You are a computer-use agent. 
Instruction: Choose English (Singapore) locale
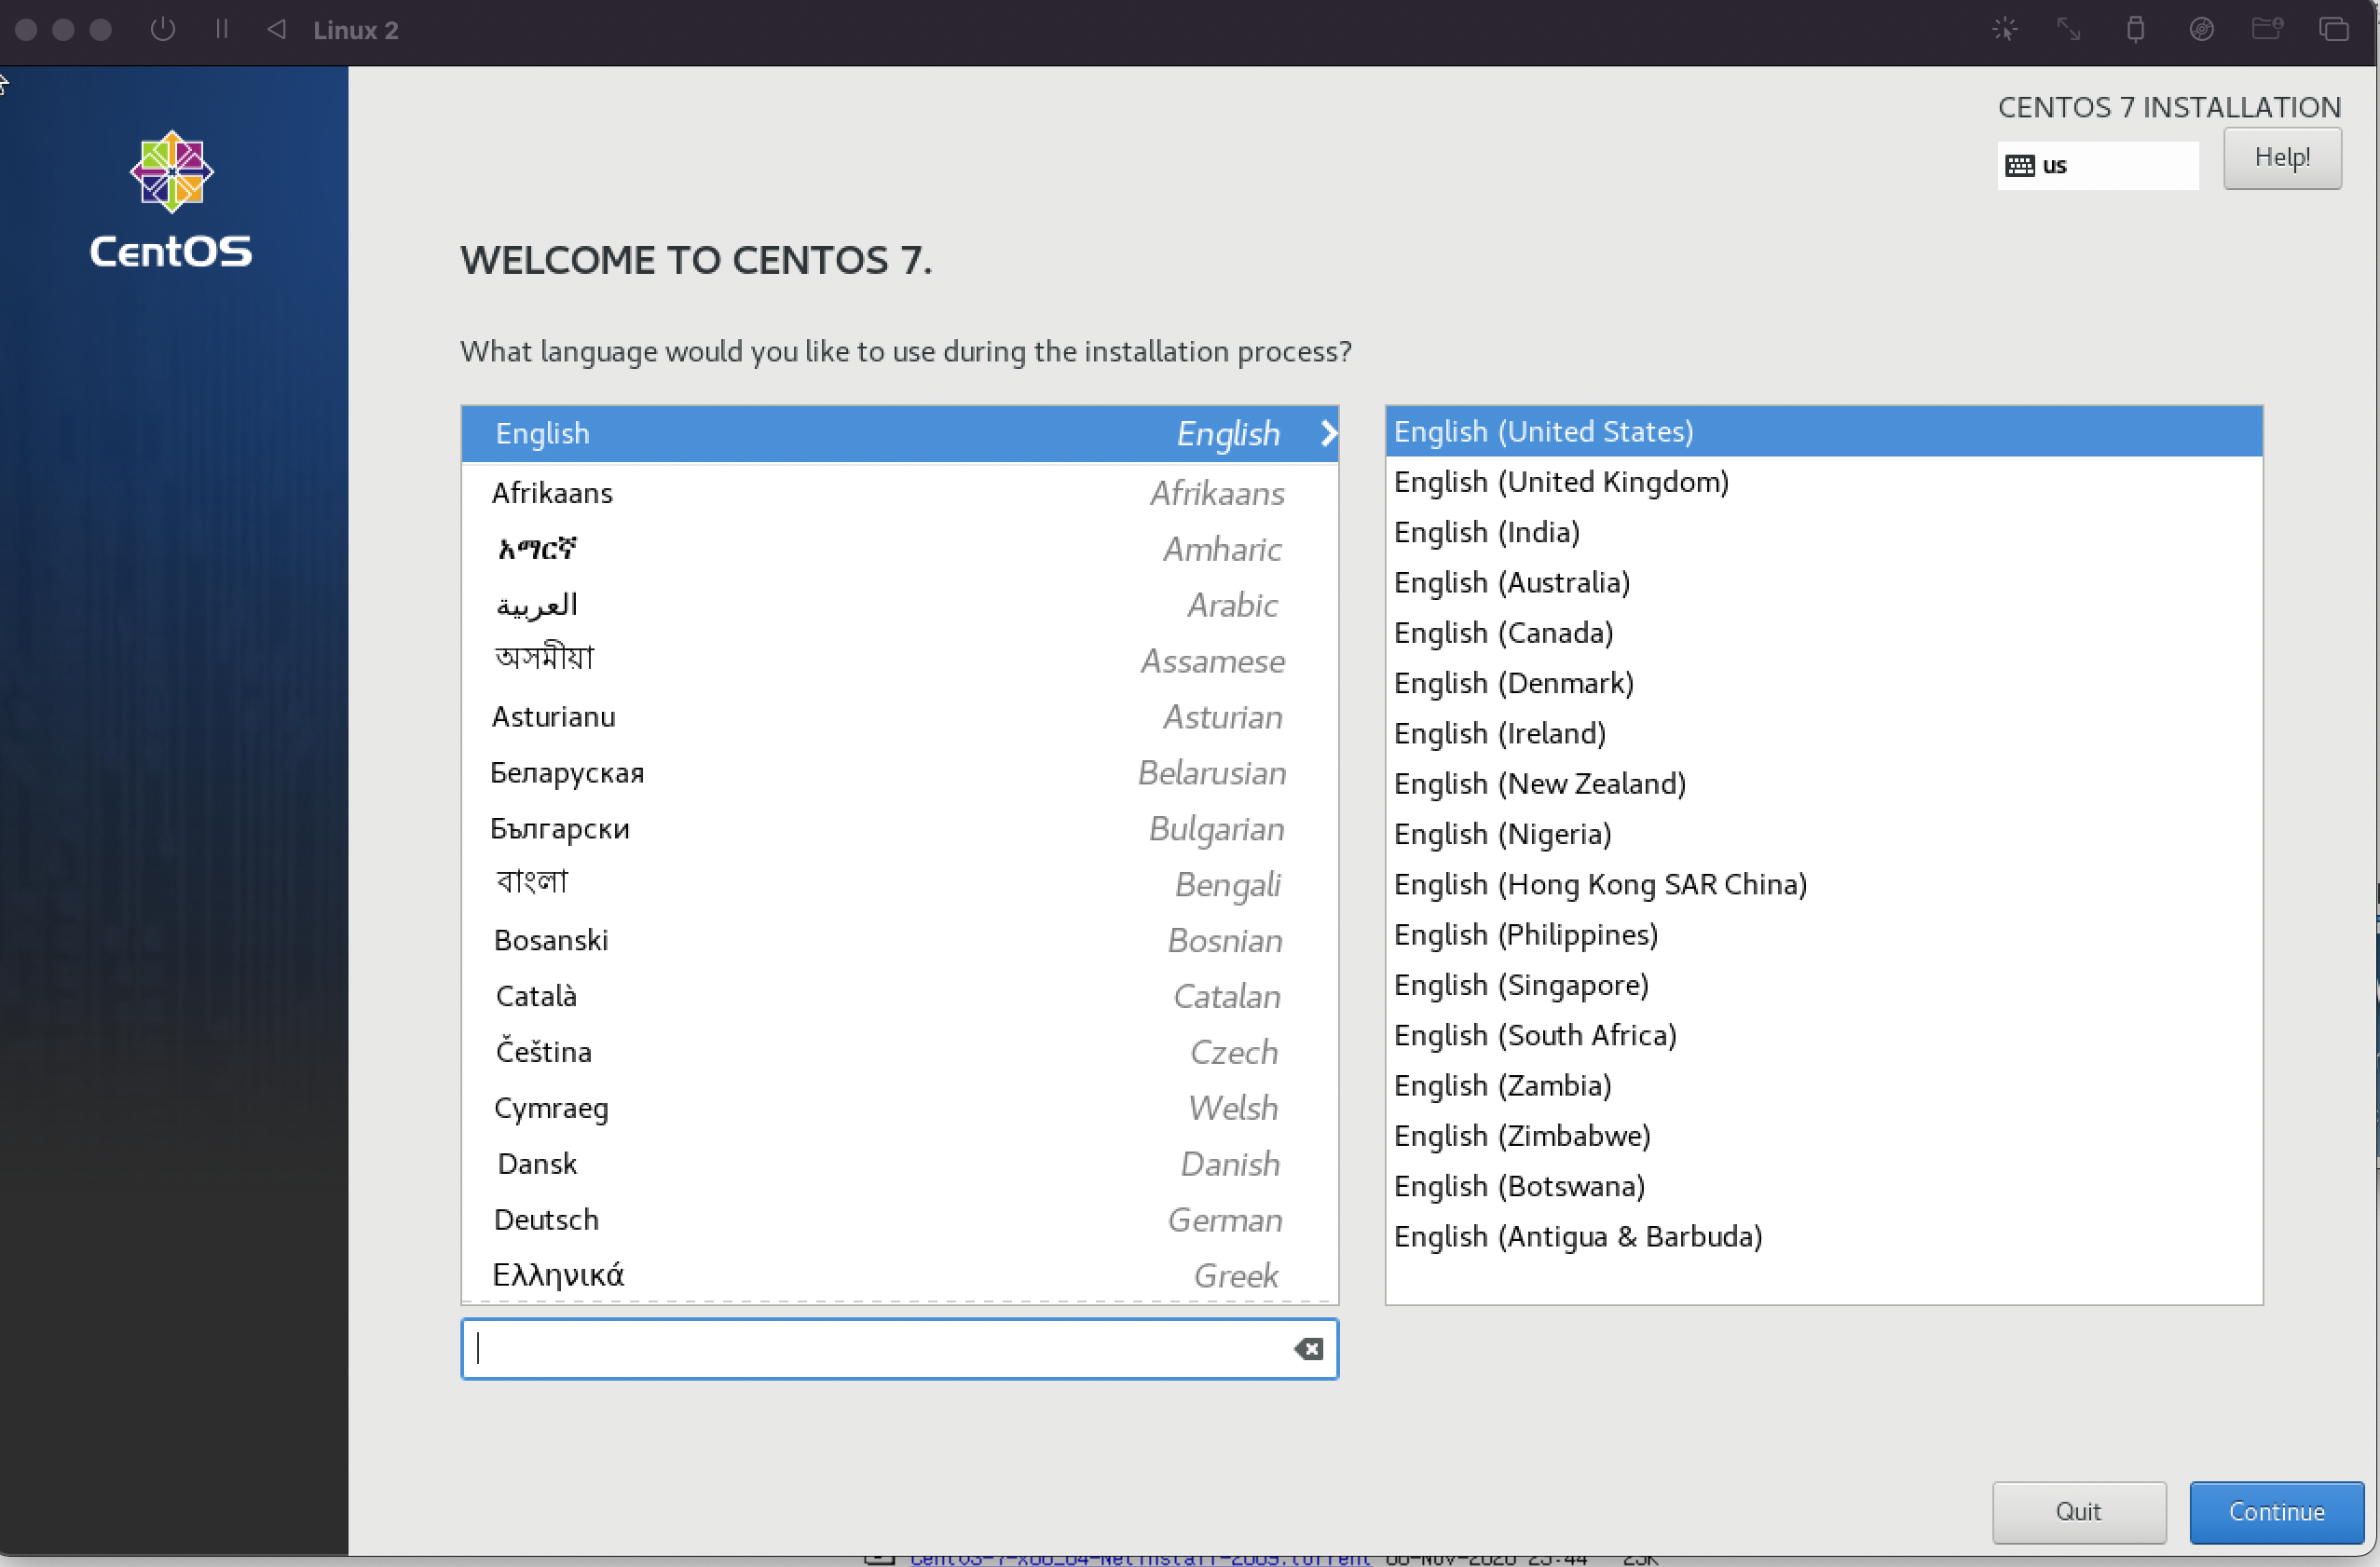point(1824,985)
